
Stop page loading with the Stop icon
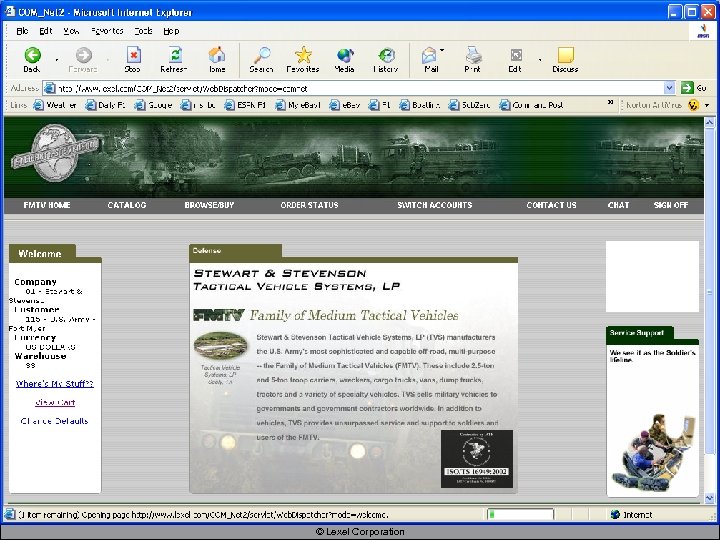[133, 56]
